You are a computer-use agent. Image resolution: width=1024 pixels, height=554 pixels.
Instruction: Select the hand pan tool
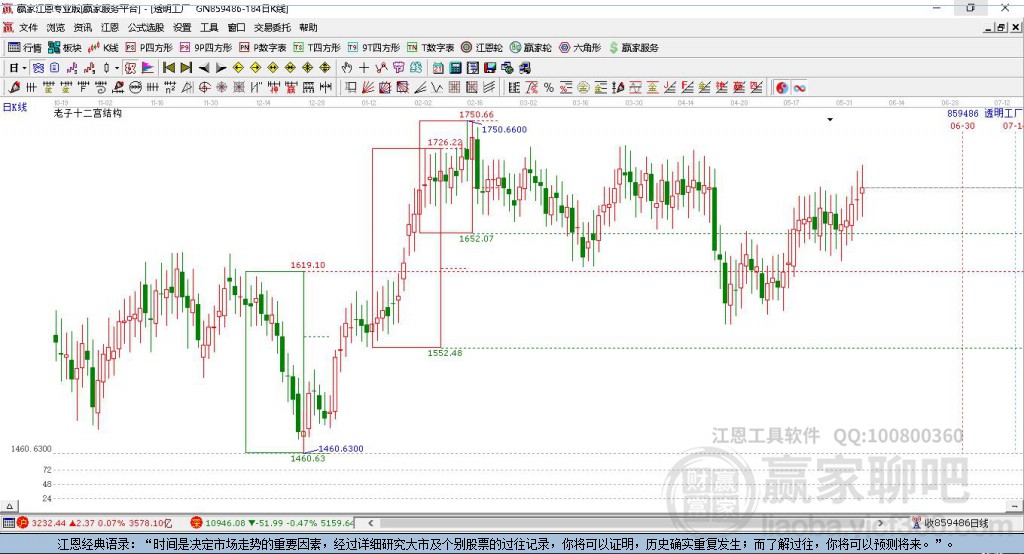coord(347,68)
